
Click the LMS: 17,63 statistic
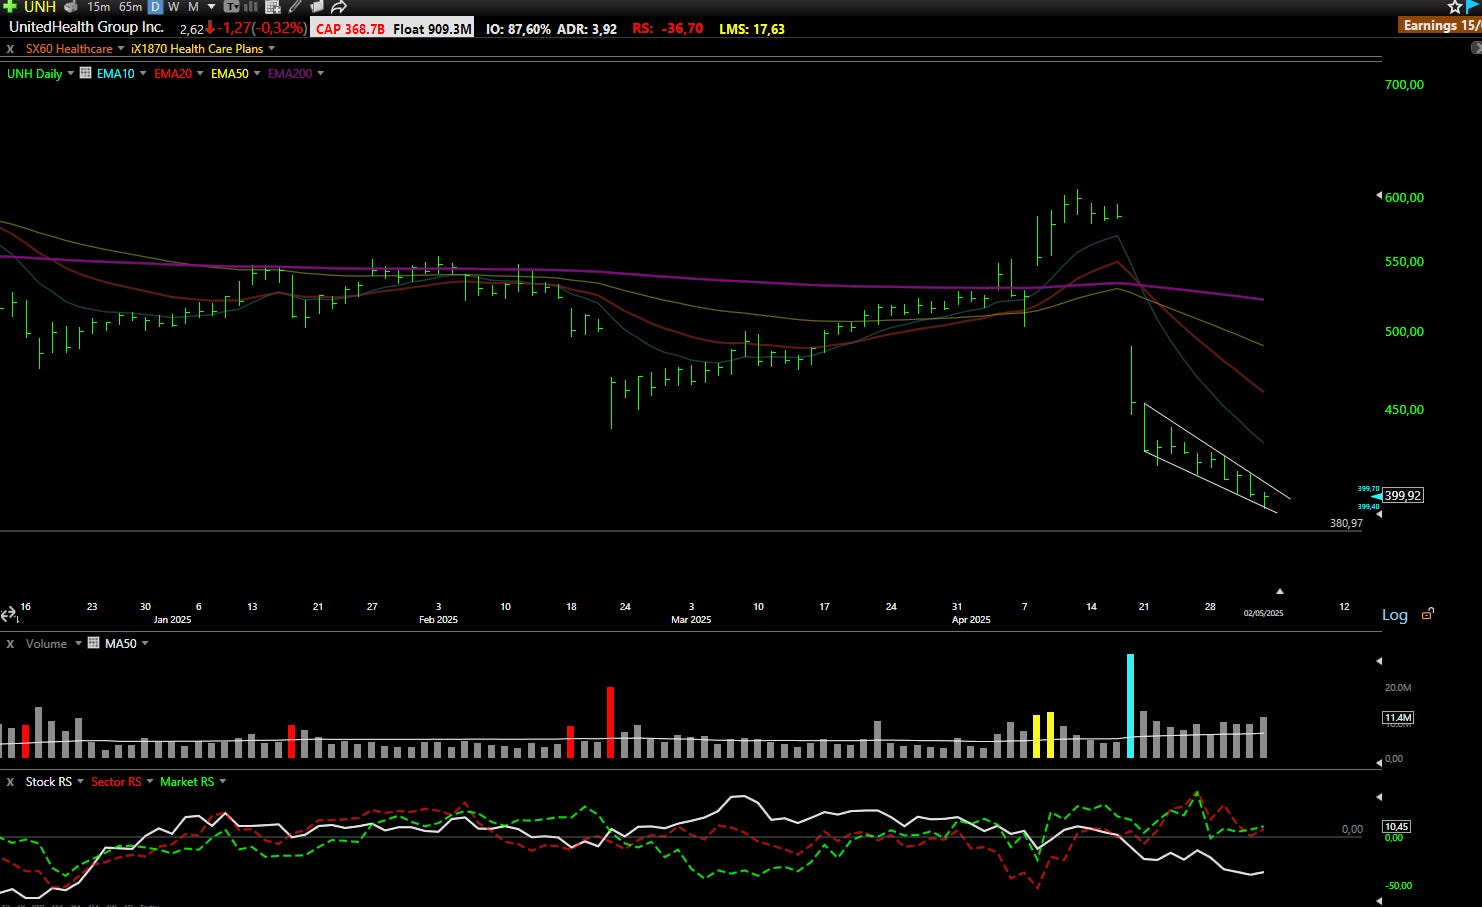point(752,29)
